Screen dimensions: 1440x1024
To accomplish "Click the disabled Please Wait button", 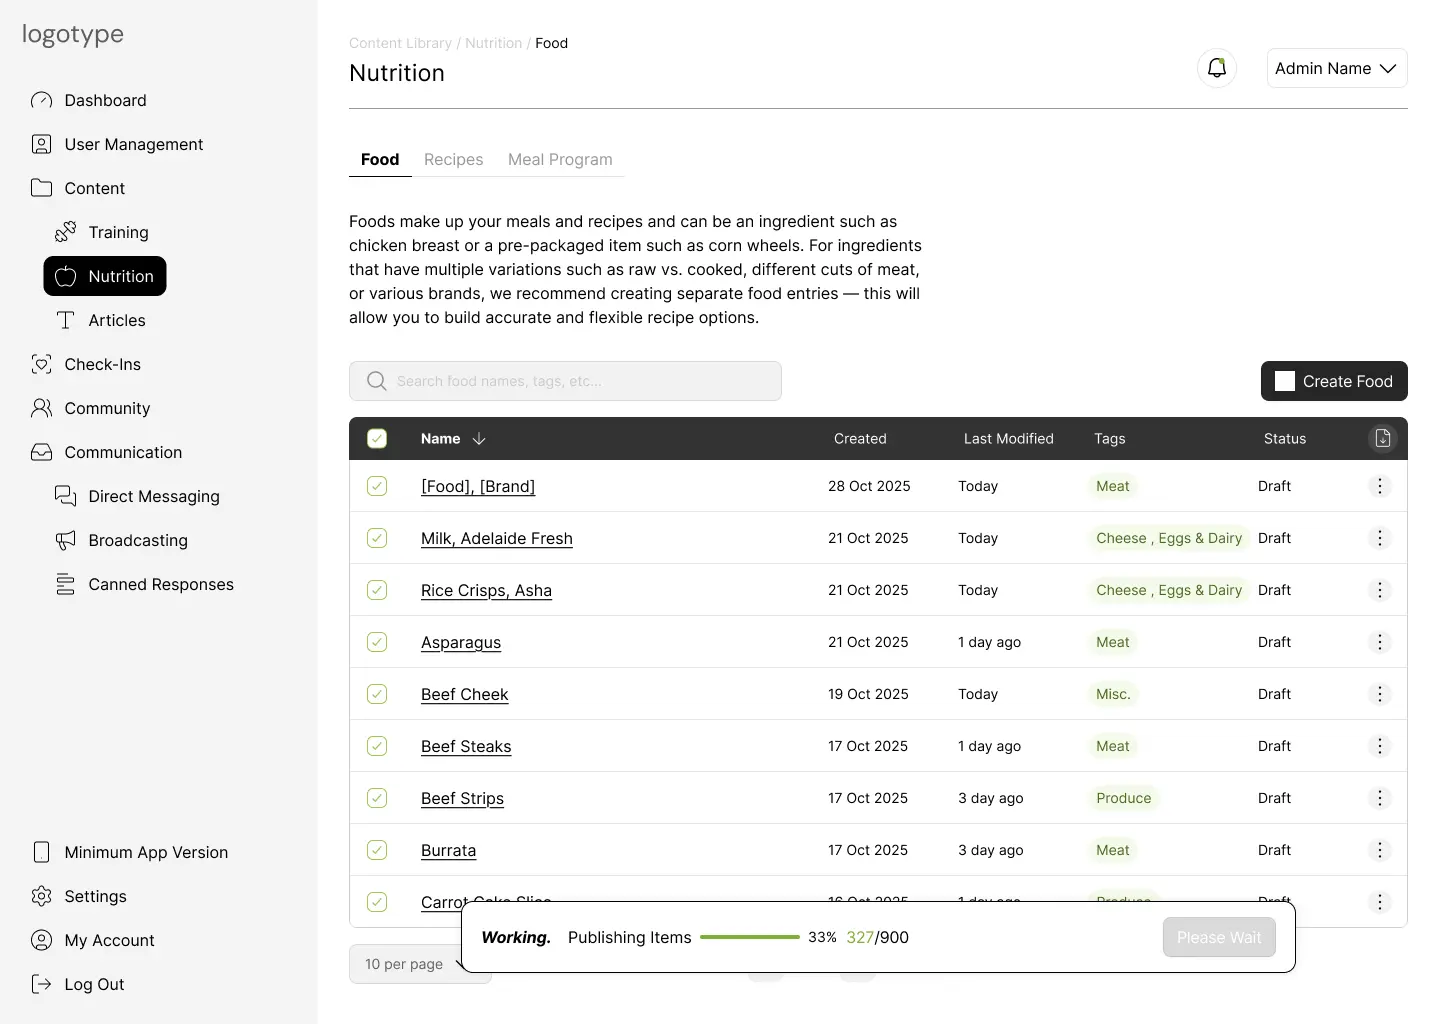I will point(1219,937).
